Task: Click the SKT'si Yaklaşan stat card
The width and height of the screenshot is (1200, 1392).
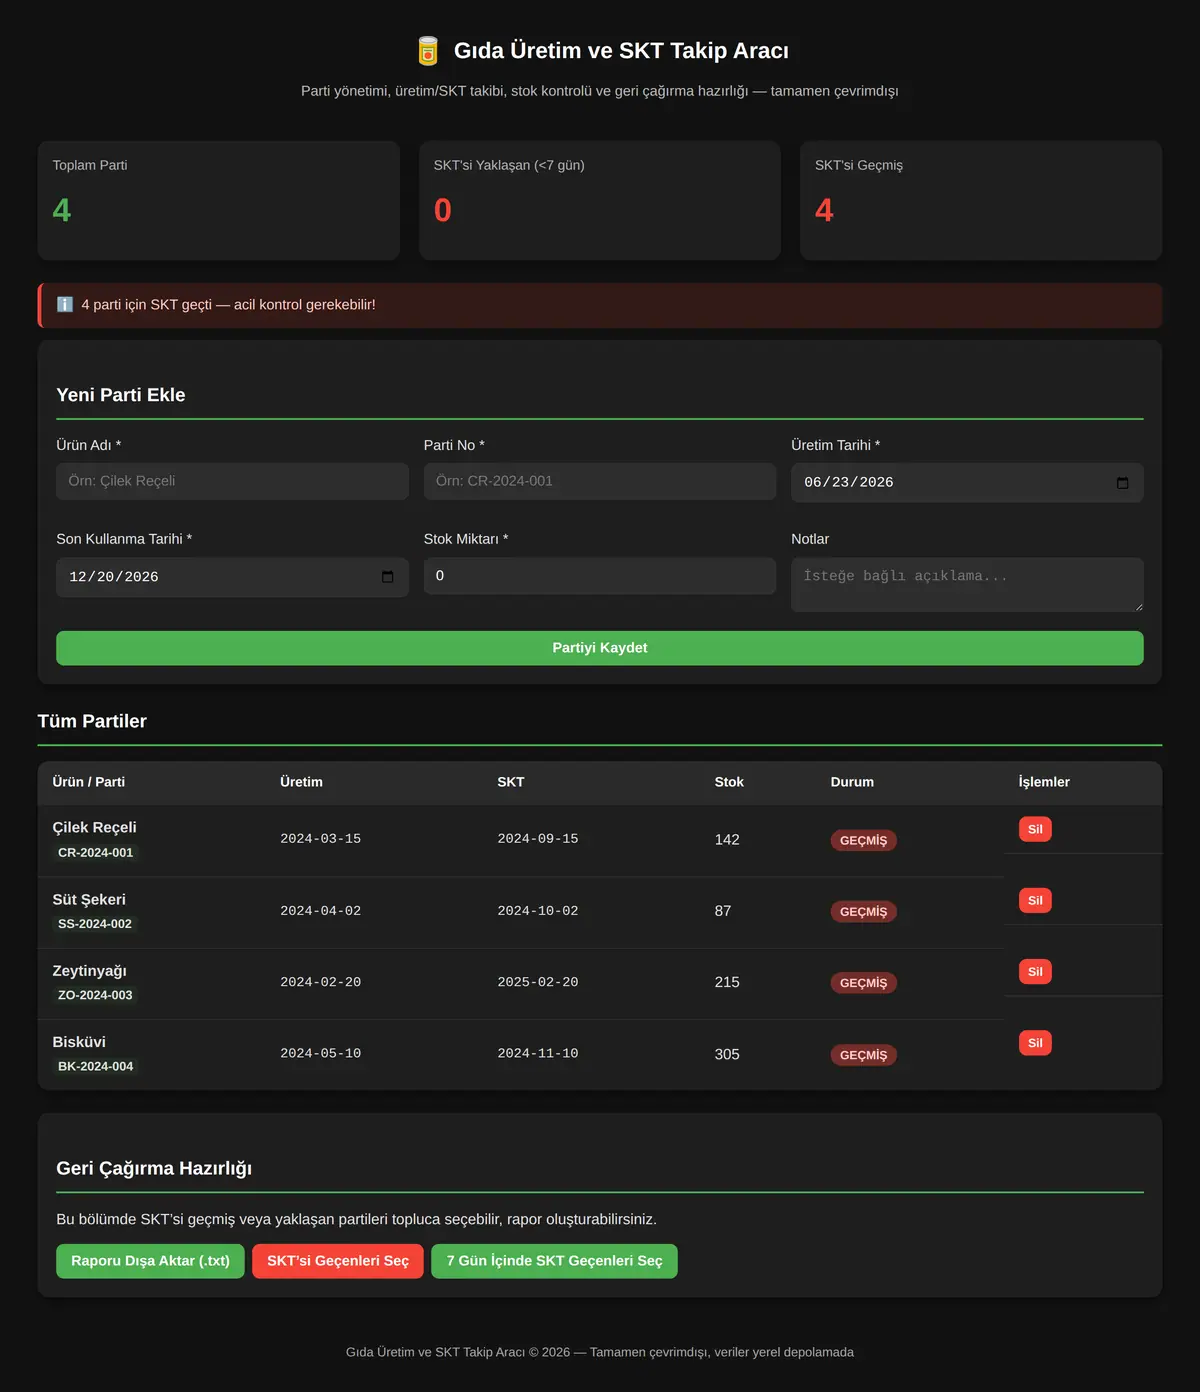Action: (x=600, y=200)
